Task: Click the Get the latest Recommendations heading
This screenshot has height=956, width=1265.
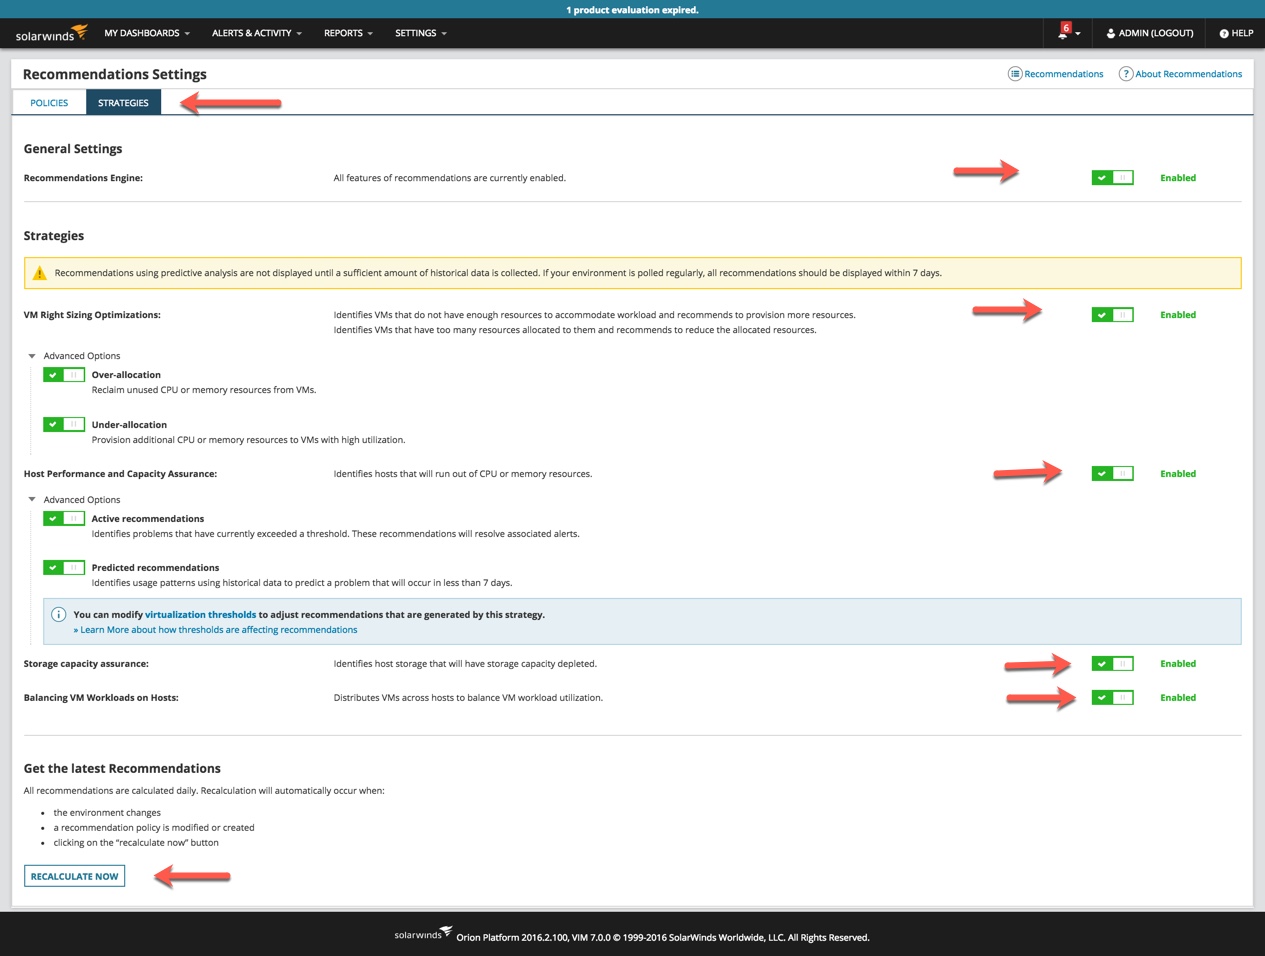Action: (x=122, y=769)
